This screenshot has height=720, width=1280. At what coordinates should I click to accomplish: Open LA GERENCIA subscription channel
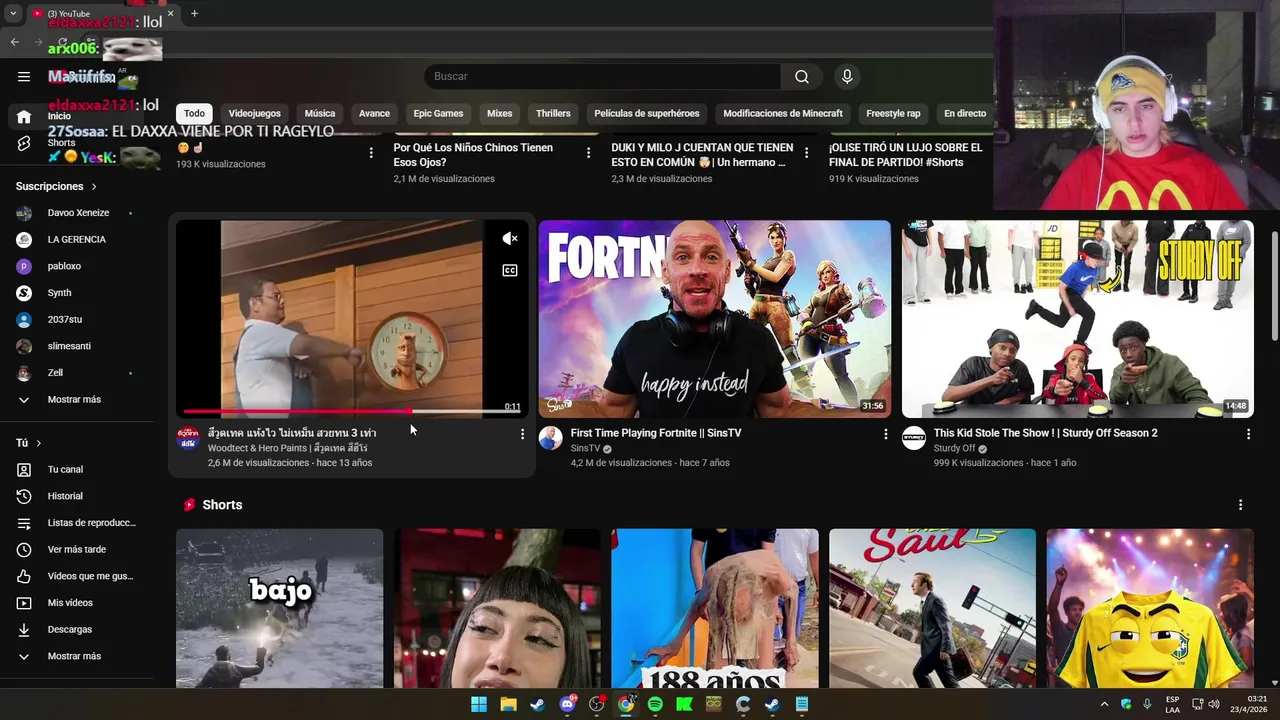click(75, 240)
